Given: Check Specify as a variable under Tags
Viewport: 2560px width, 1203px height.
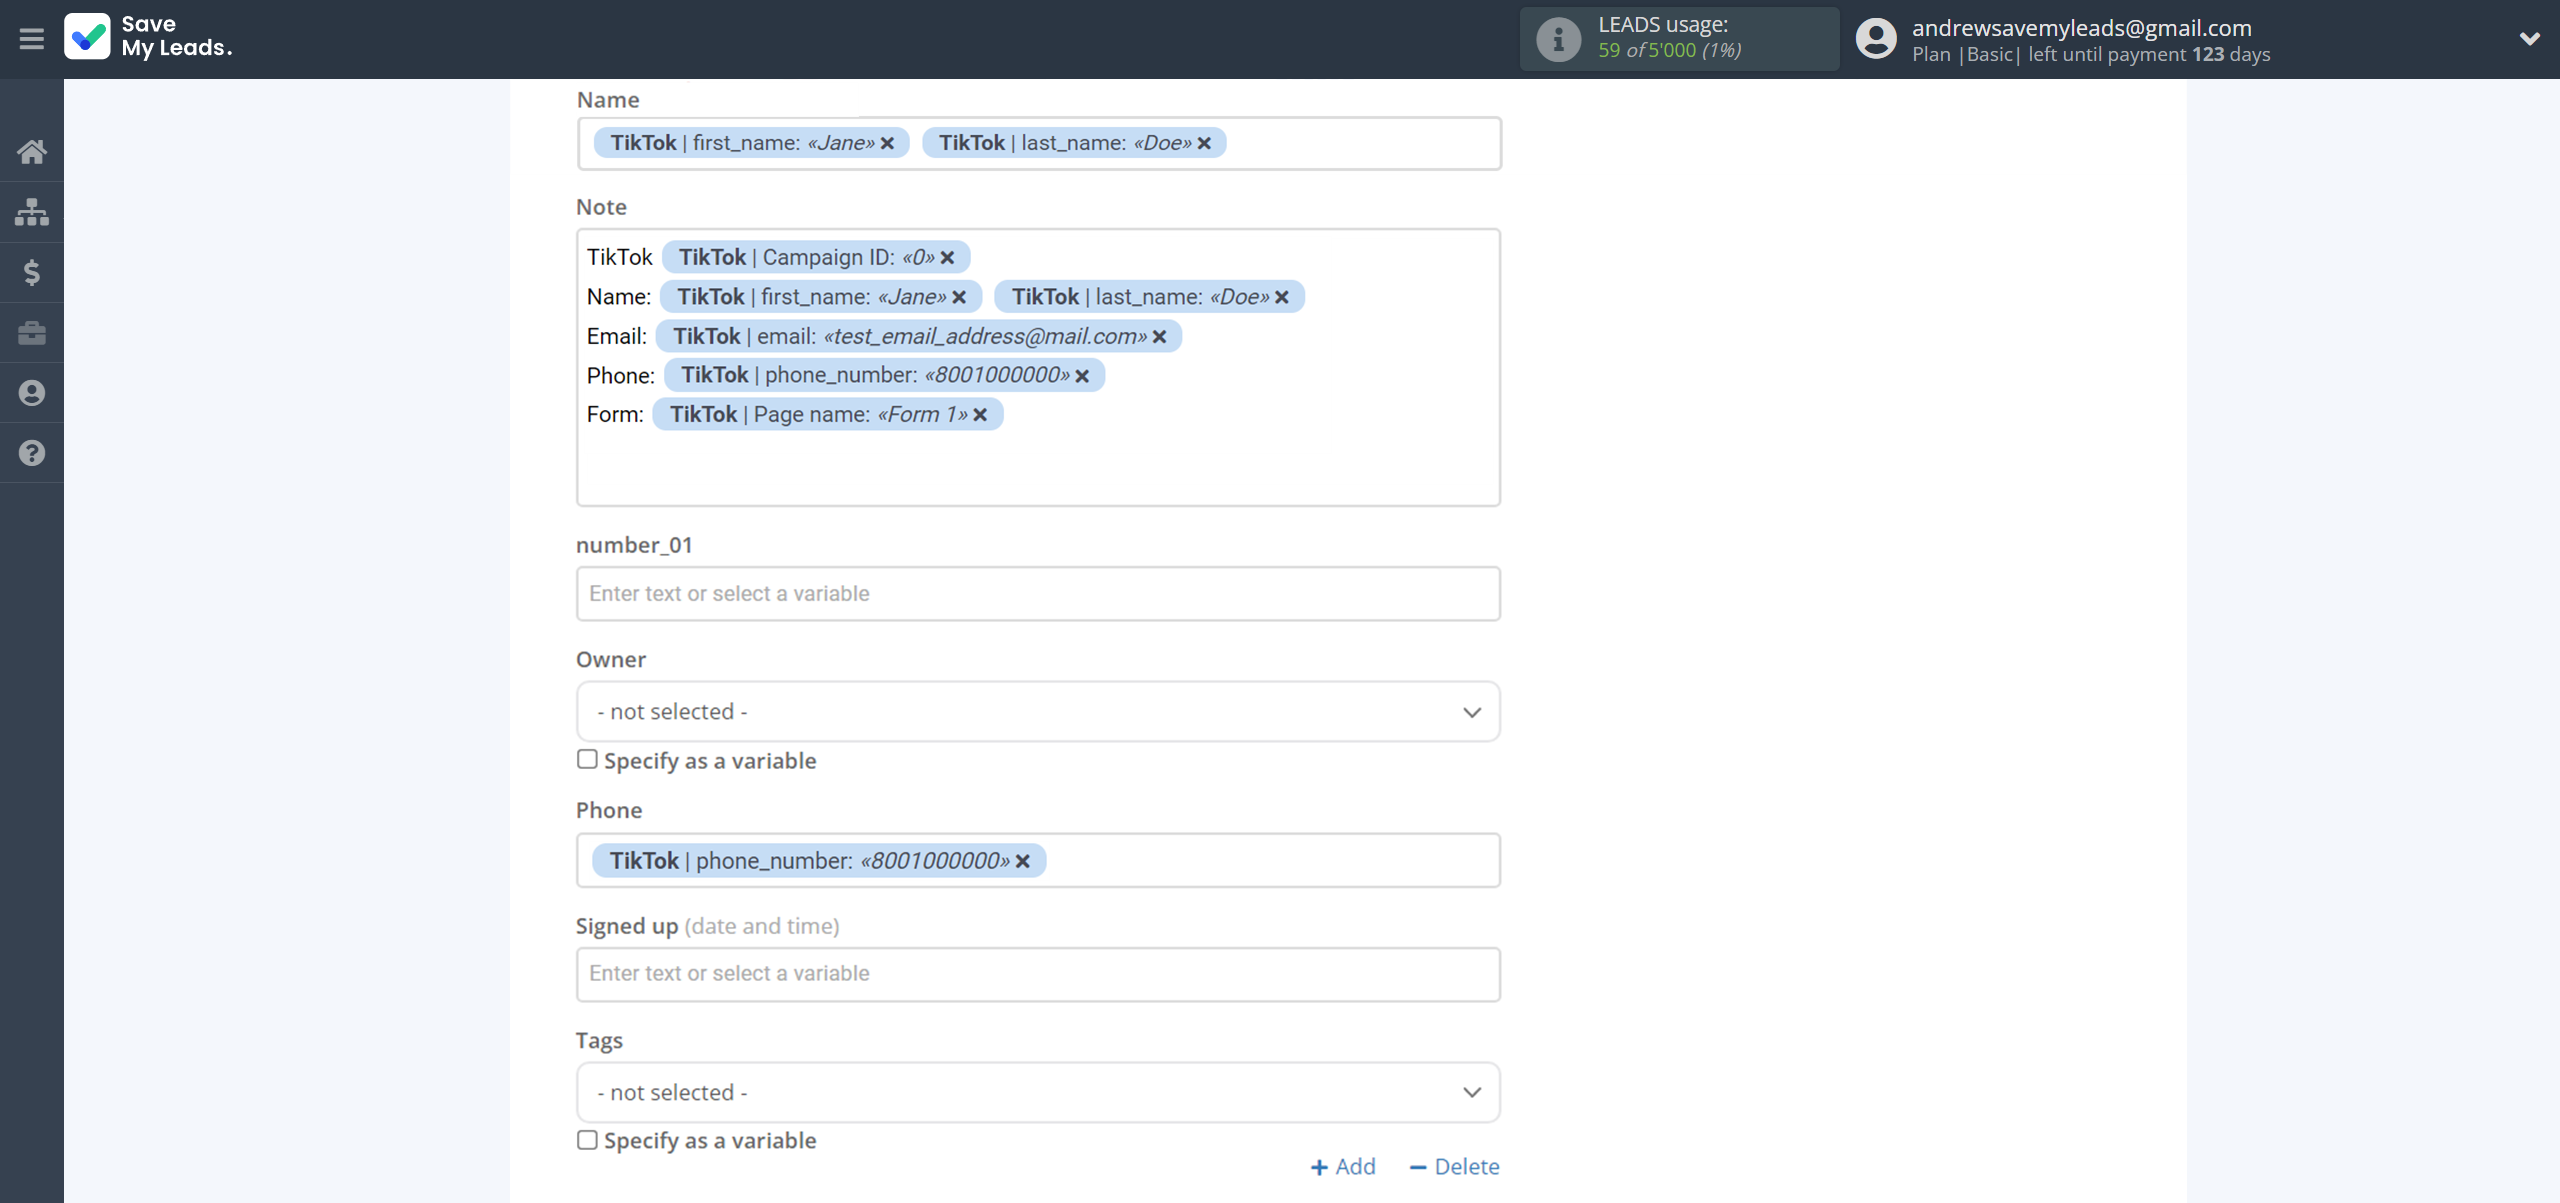Looking at the screenshot, I should pyautogui.click(x=587, y=1140).
